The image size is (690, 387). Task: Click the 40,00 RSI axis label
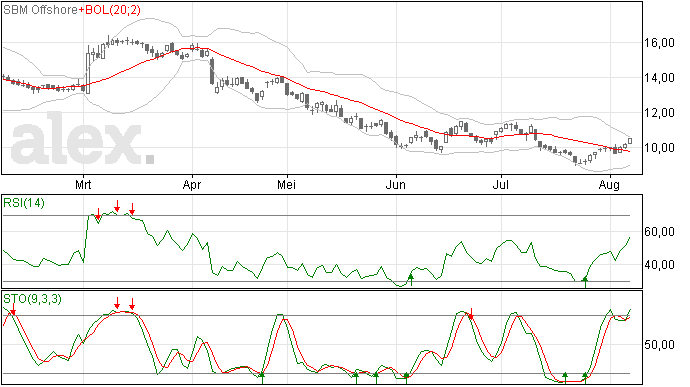[x=659, y=265]
